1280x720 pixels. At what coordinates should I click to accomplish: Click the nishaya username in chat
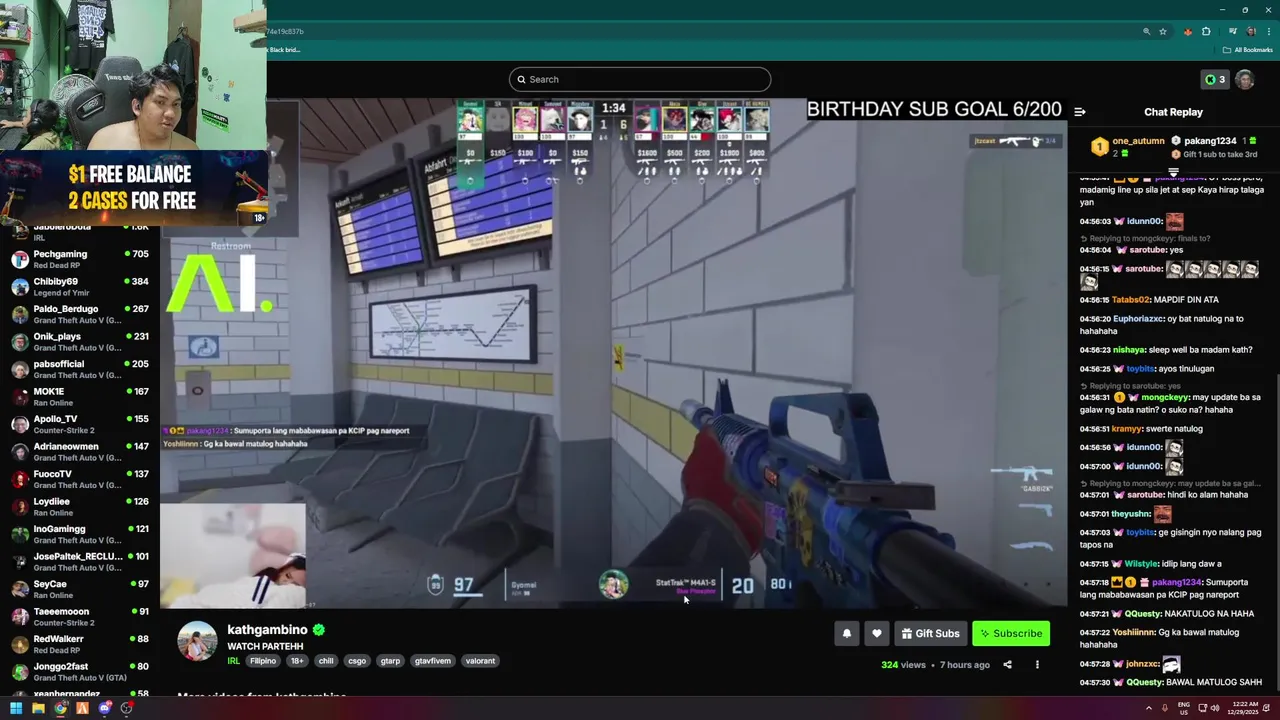(x=1128, y=350)
